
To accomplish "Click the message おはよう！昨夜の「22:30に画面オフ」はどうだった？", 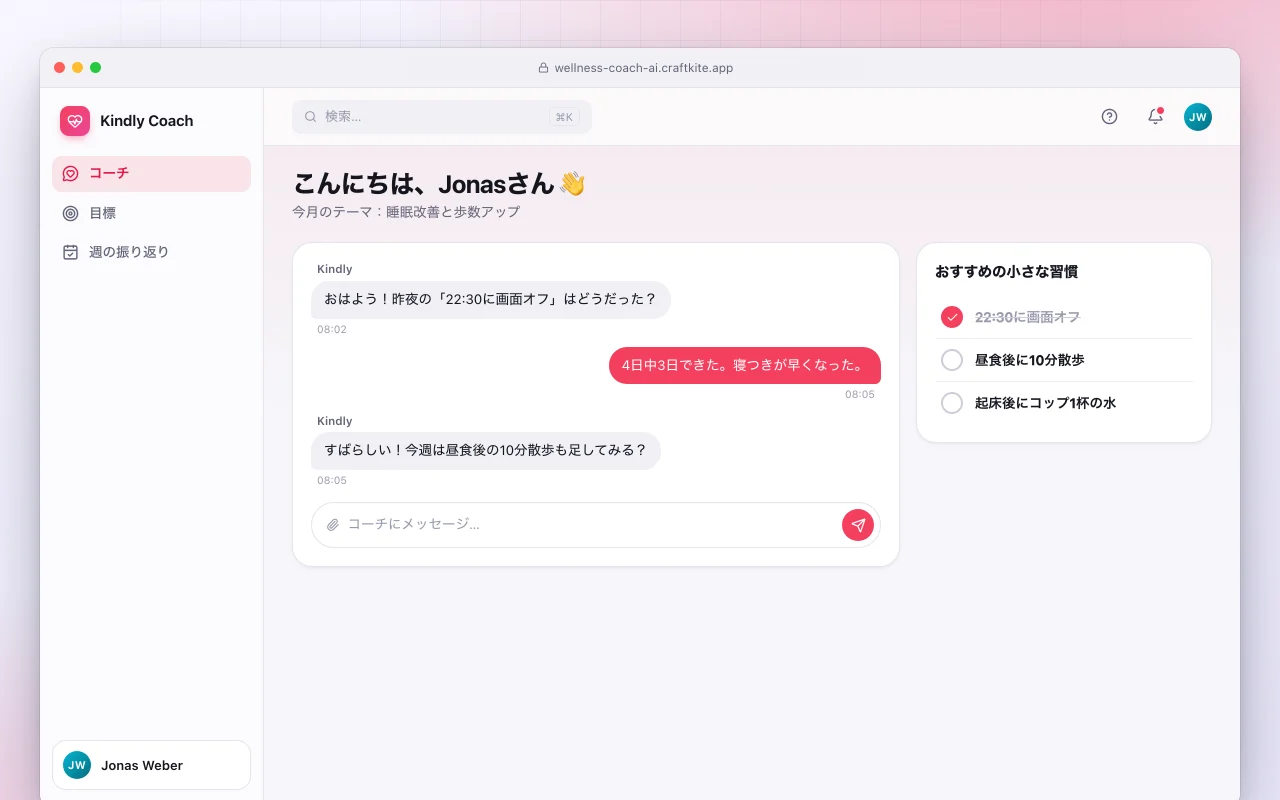I will pyautogui.click(x=491, y=299).
